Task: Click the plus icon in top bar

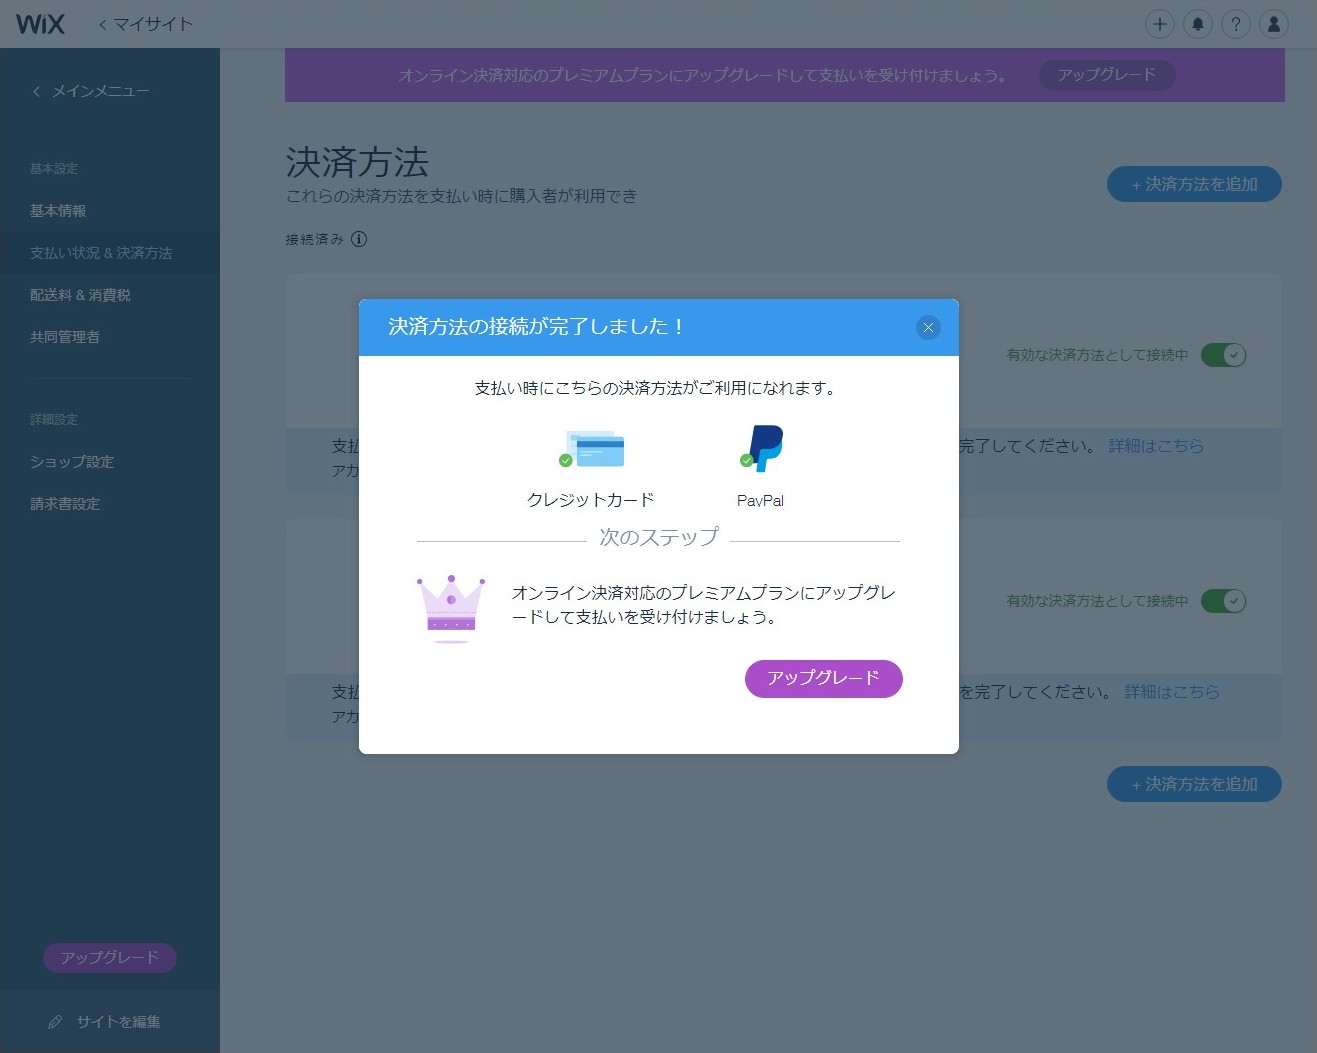Action: click(x=1159, y=24)
